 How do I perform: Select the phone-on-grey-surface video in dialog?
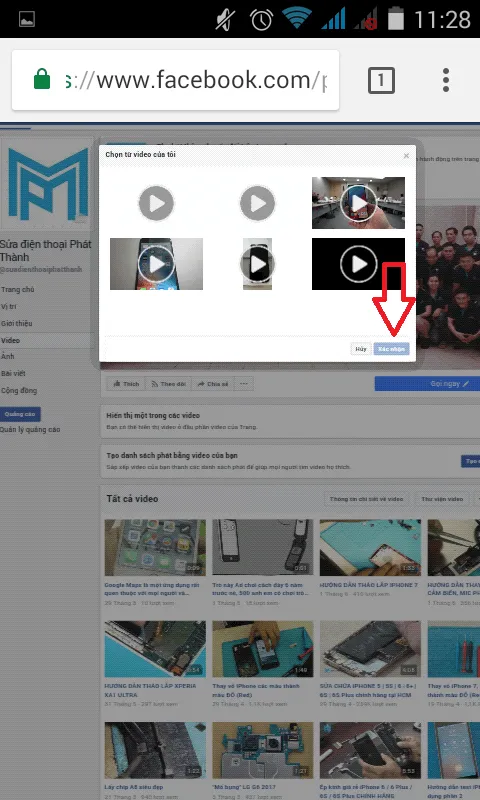point(156,264)
